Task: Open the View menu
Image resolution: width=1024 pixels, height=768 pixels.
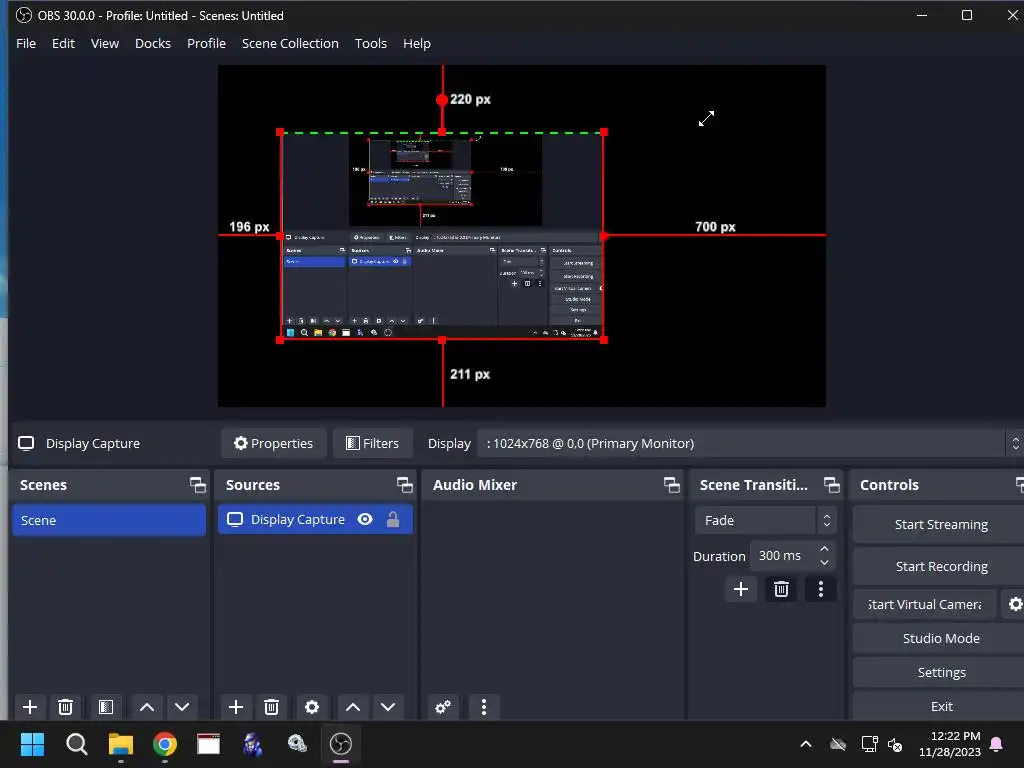Action: coord(104,43)
